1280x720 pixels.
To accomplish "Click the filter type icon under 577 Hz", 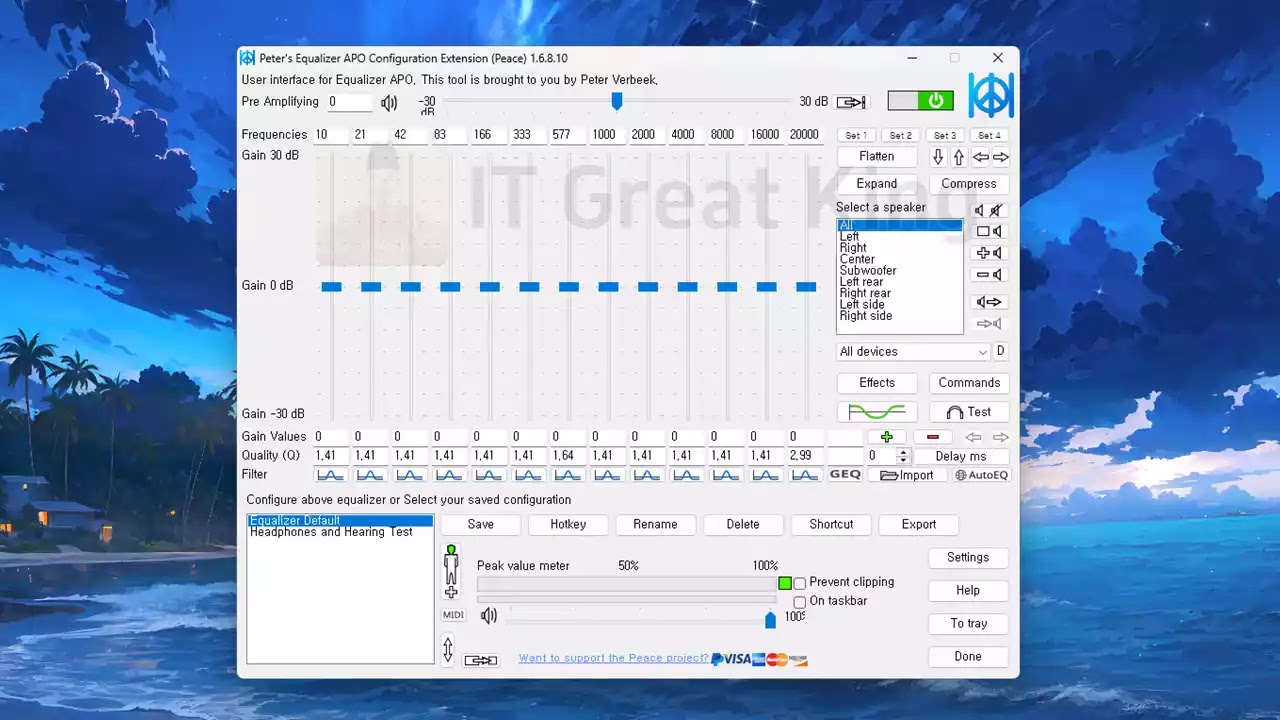I will [x=568, y=475].
